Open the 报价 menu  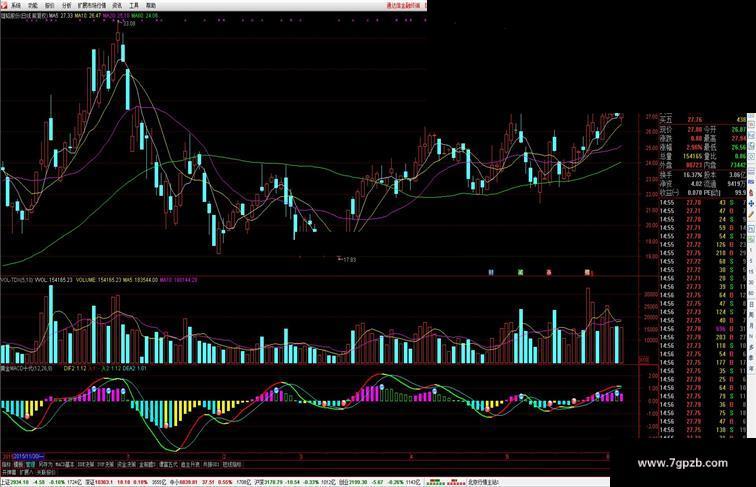pos(50,6)
